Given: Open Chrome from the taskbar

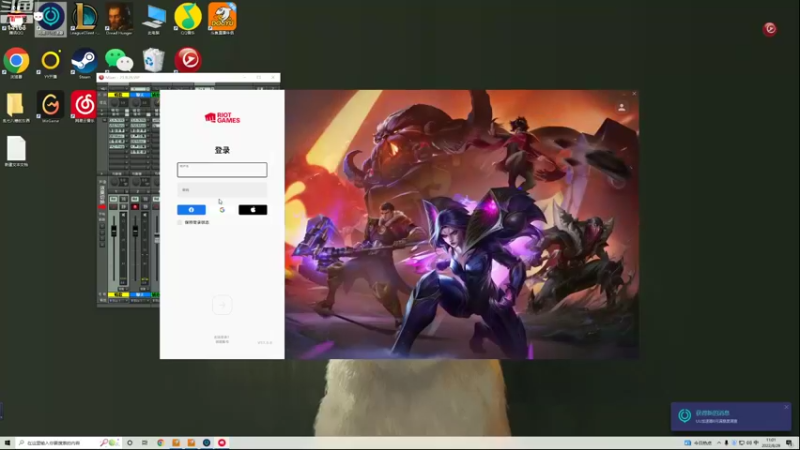Looking at the screenshot, I should pyautogui.click(x=161, y=443).
